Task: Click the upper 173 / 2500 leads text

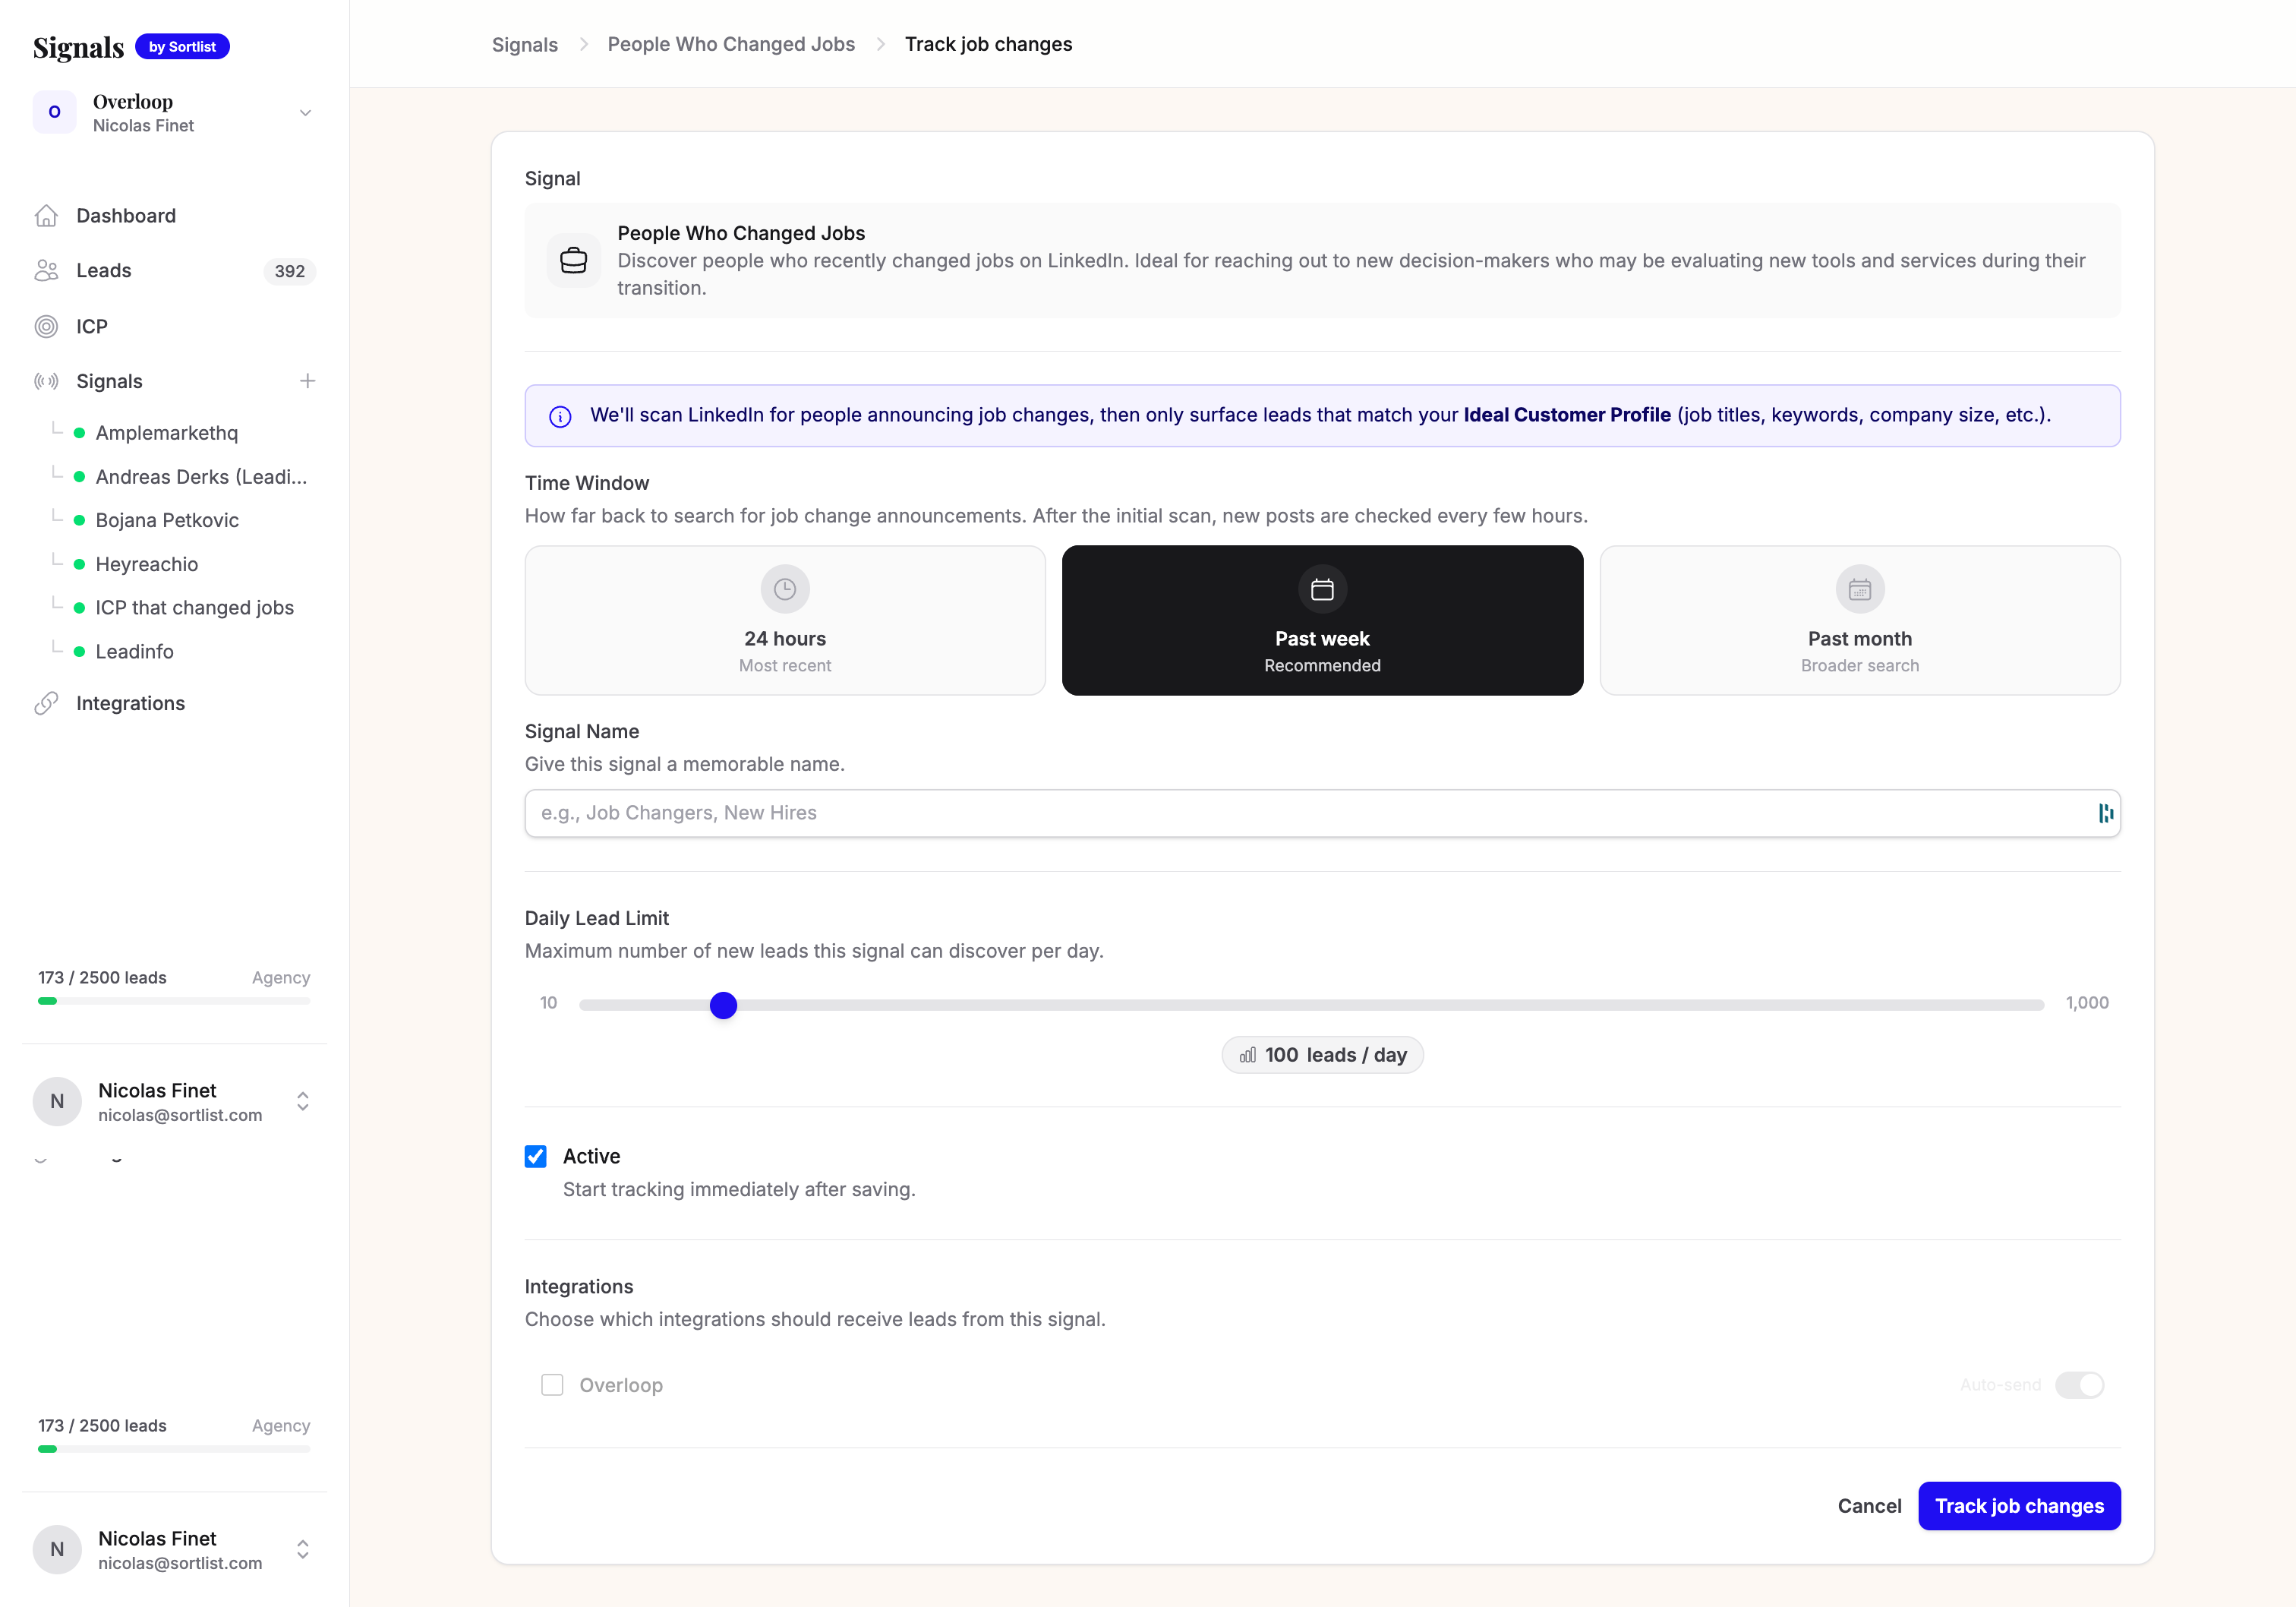Action: pyautogui.click(x=102, y=977)
